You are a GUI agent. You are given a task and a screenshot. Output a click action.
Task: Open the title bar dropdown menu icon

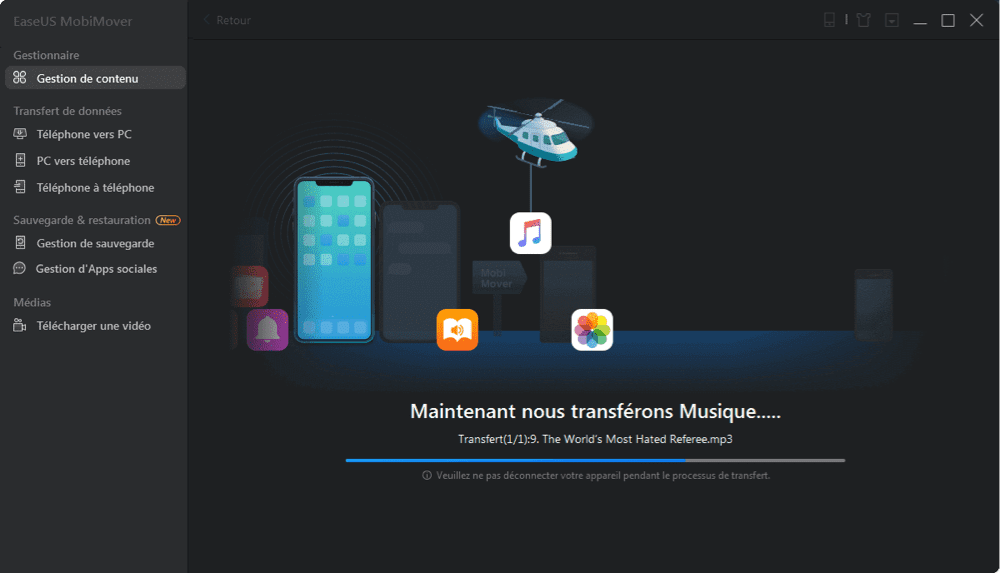pyautogui.click(x=892, y=20)
